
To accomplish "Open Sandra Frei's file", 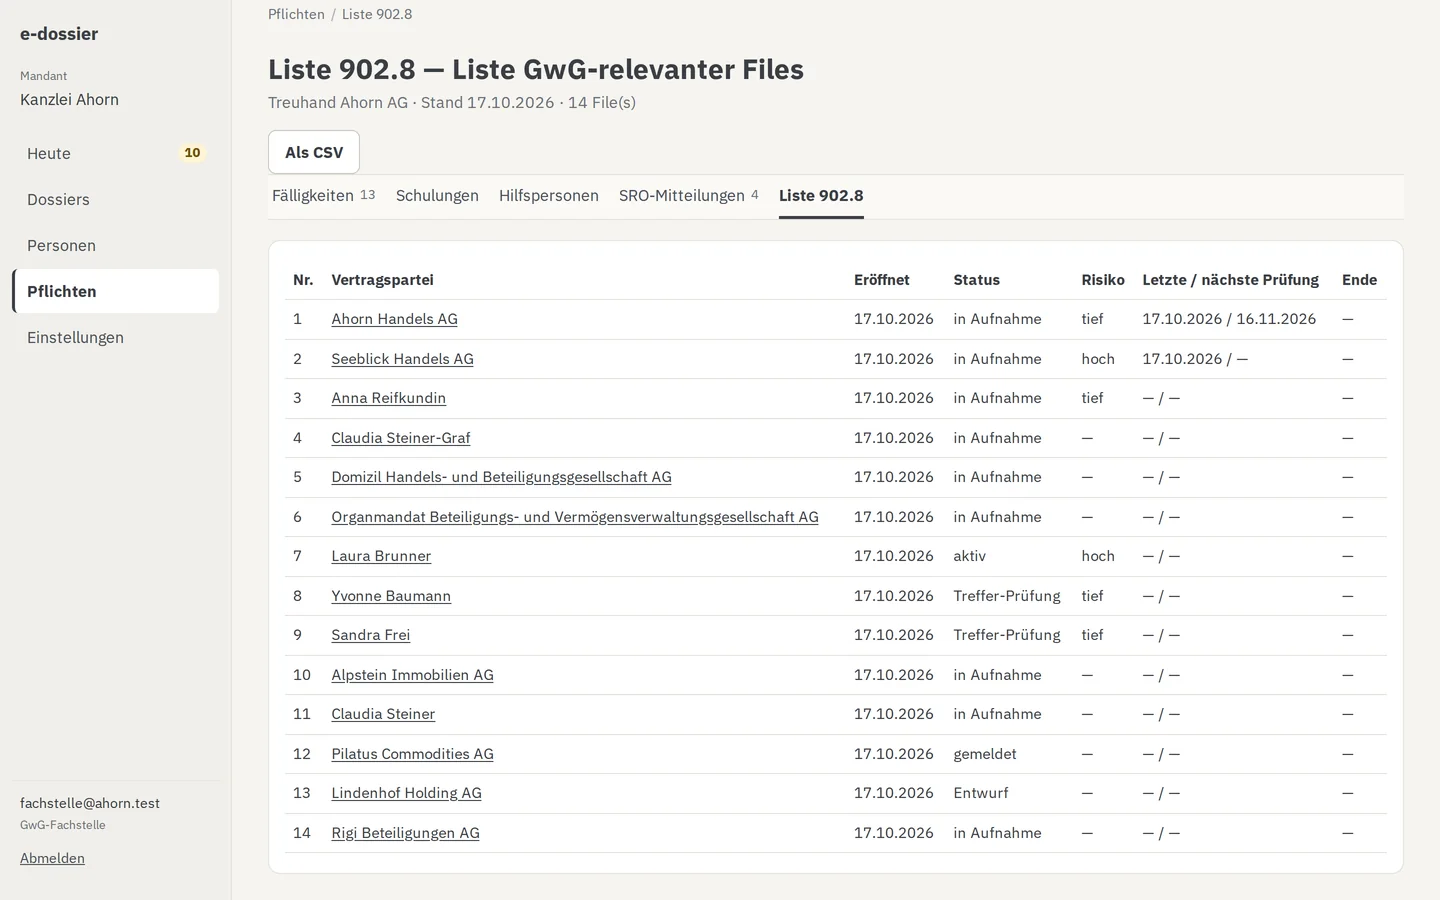I will [370, 635].
